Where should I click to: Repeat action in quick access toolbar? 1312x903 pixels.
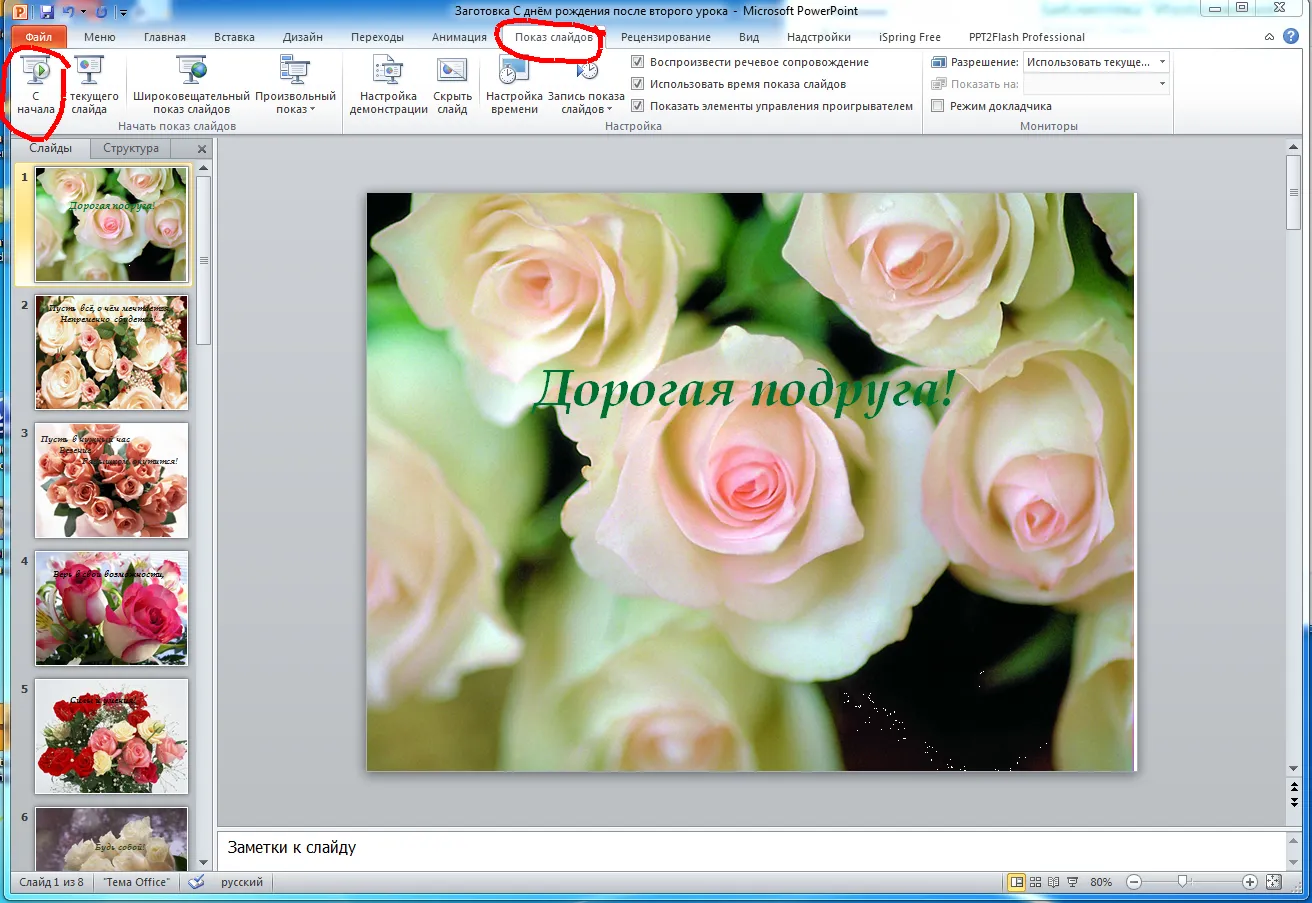coord(101,11)
